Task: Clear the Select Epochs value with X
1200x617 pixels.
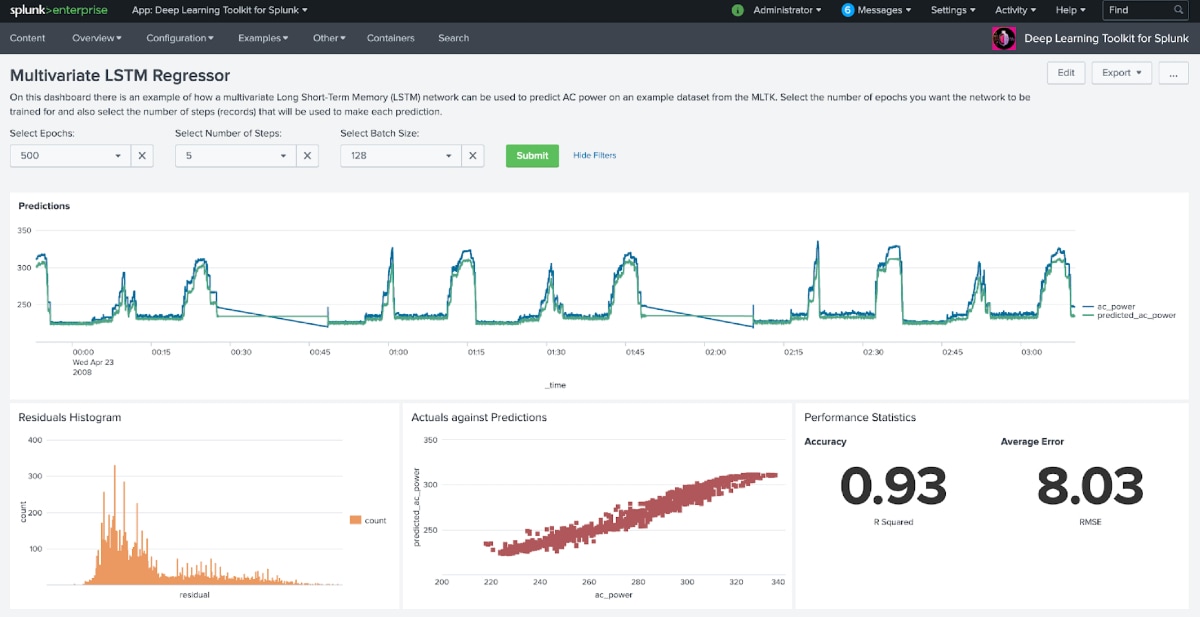Action: (142, 156)
